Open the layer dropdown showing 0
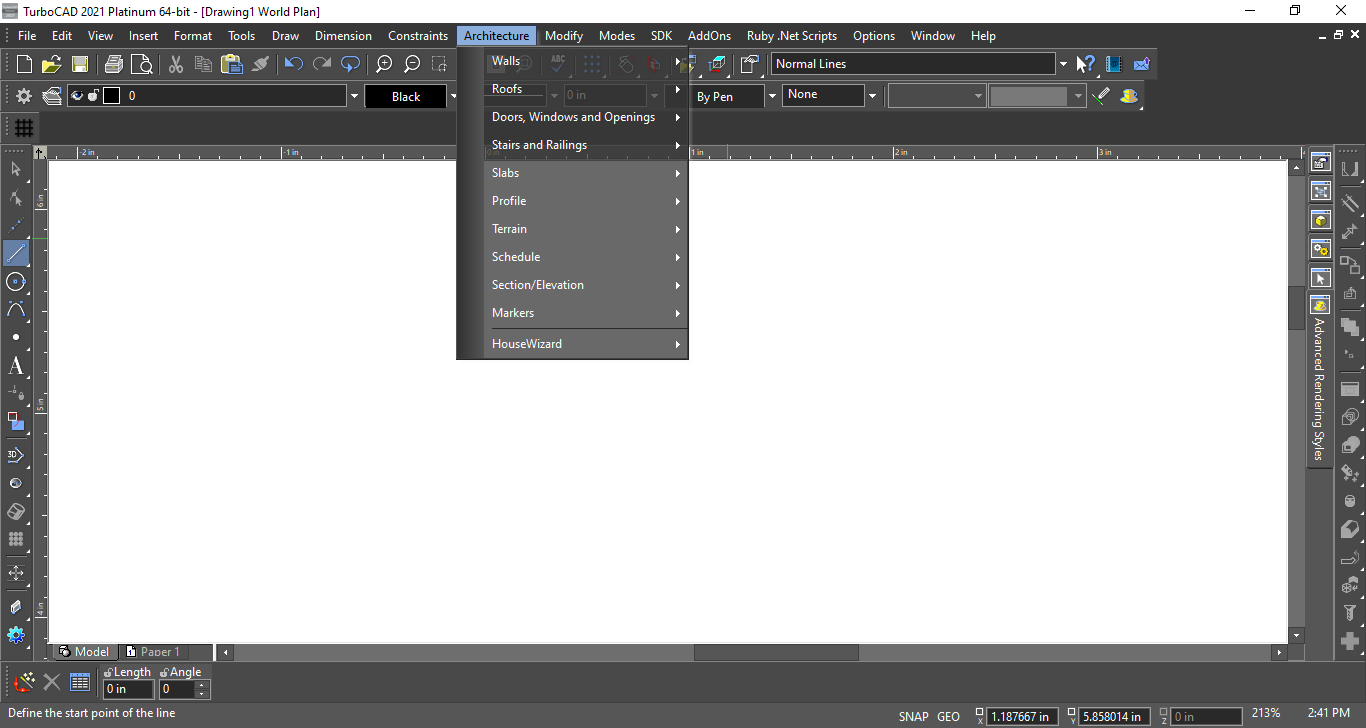The image size is (1366, 728). 354,97
